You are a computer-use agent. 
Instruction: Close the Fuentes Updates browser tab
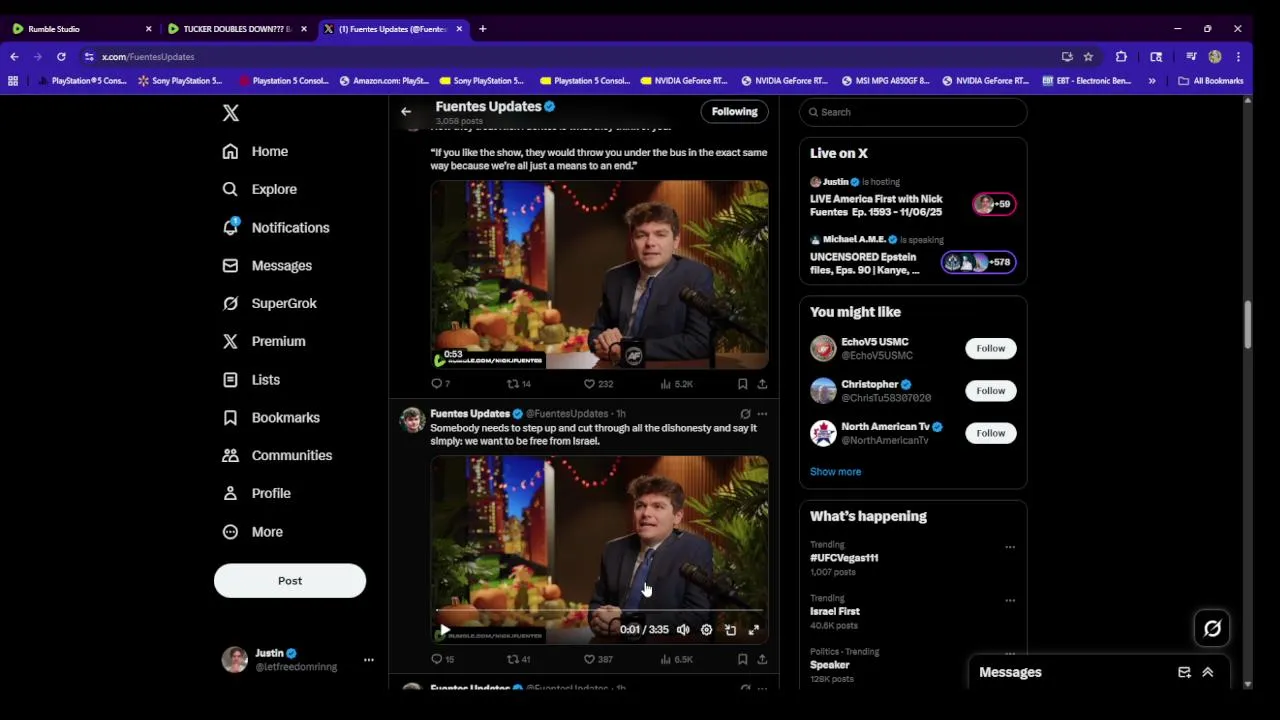(459, 29)
